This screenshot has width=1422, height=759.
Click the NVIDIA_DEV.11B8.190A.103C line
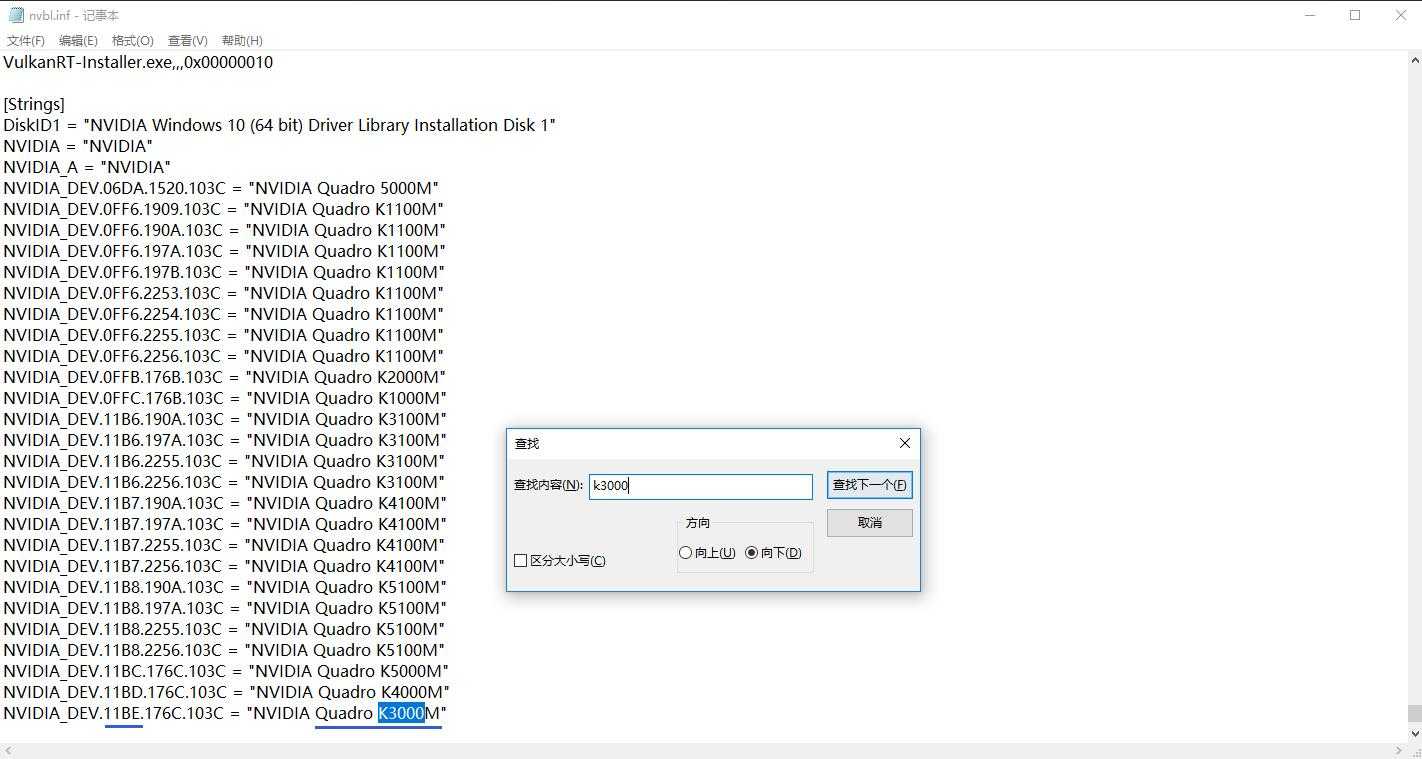(225, 587)
